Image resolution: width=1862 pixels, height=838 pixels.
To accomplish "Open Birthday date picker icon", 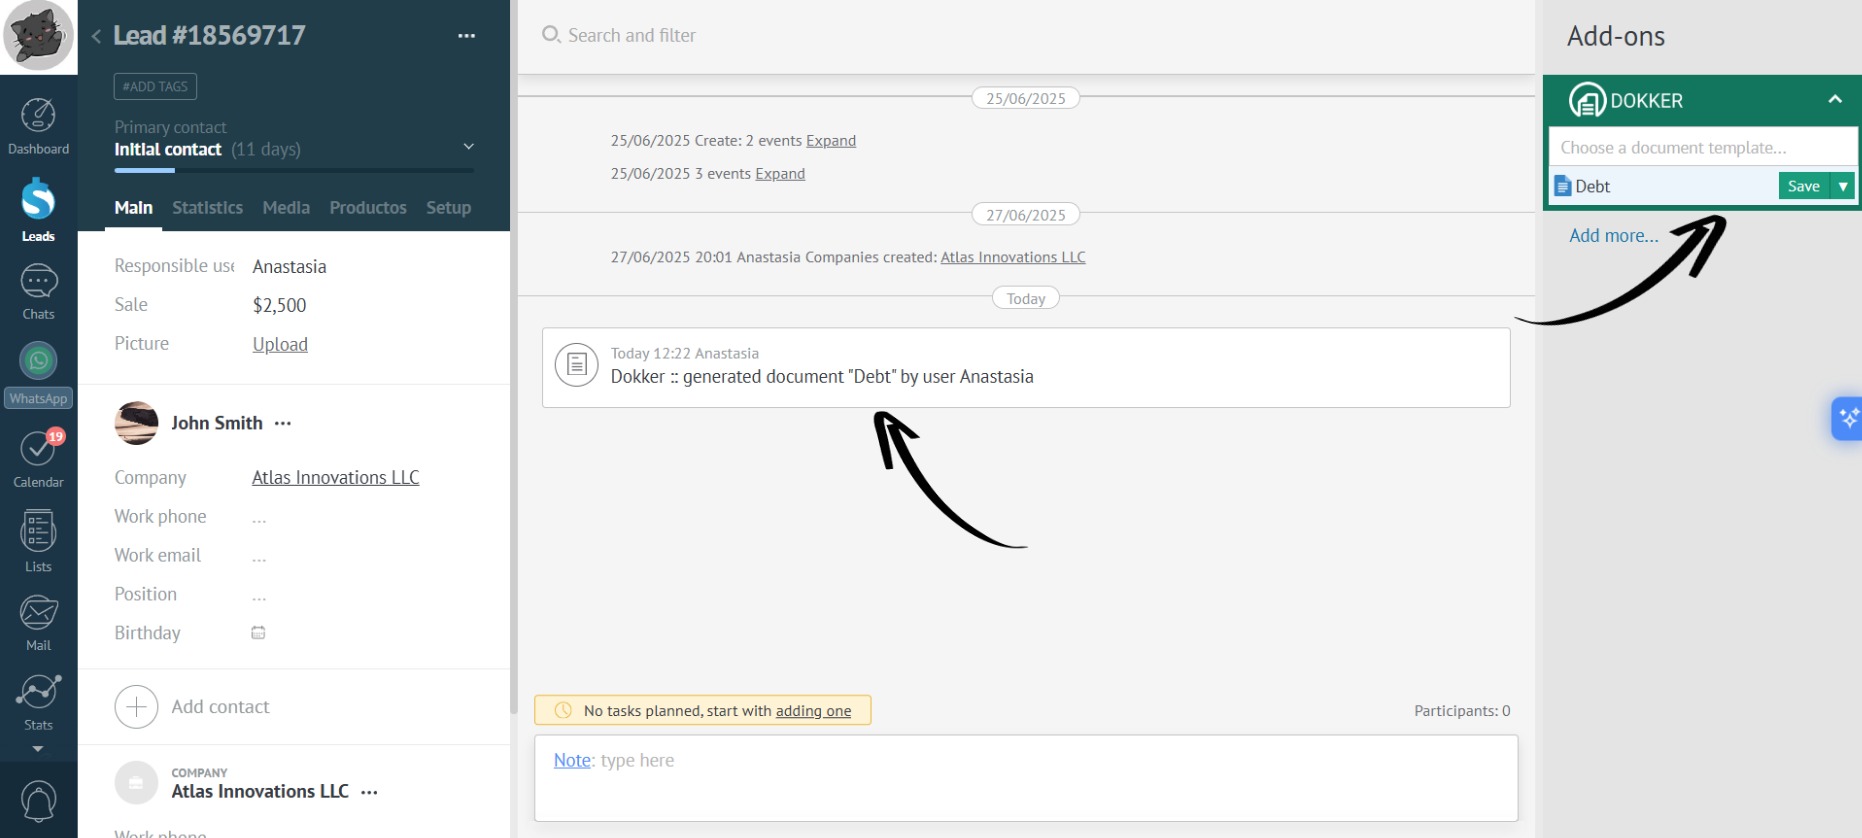I will (x=258, y=633).
